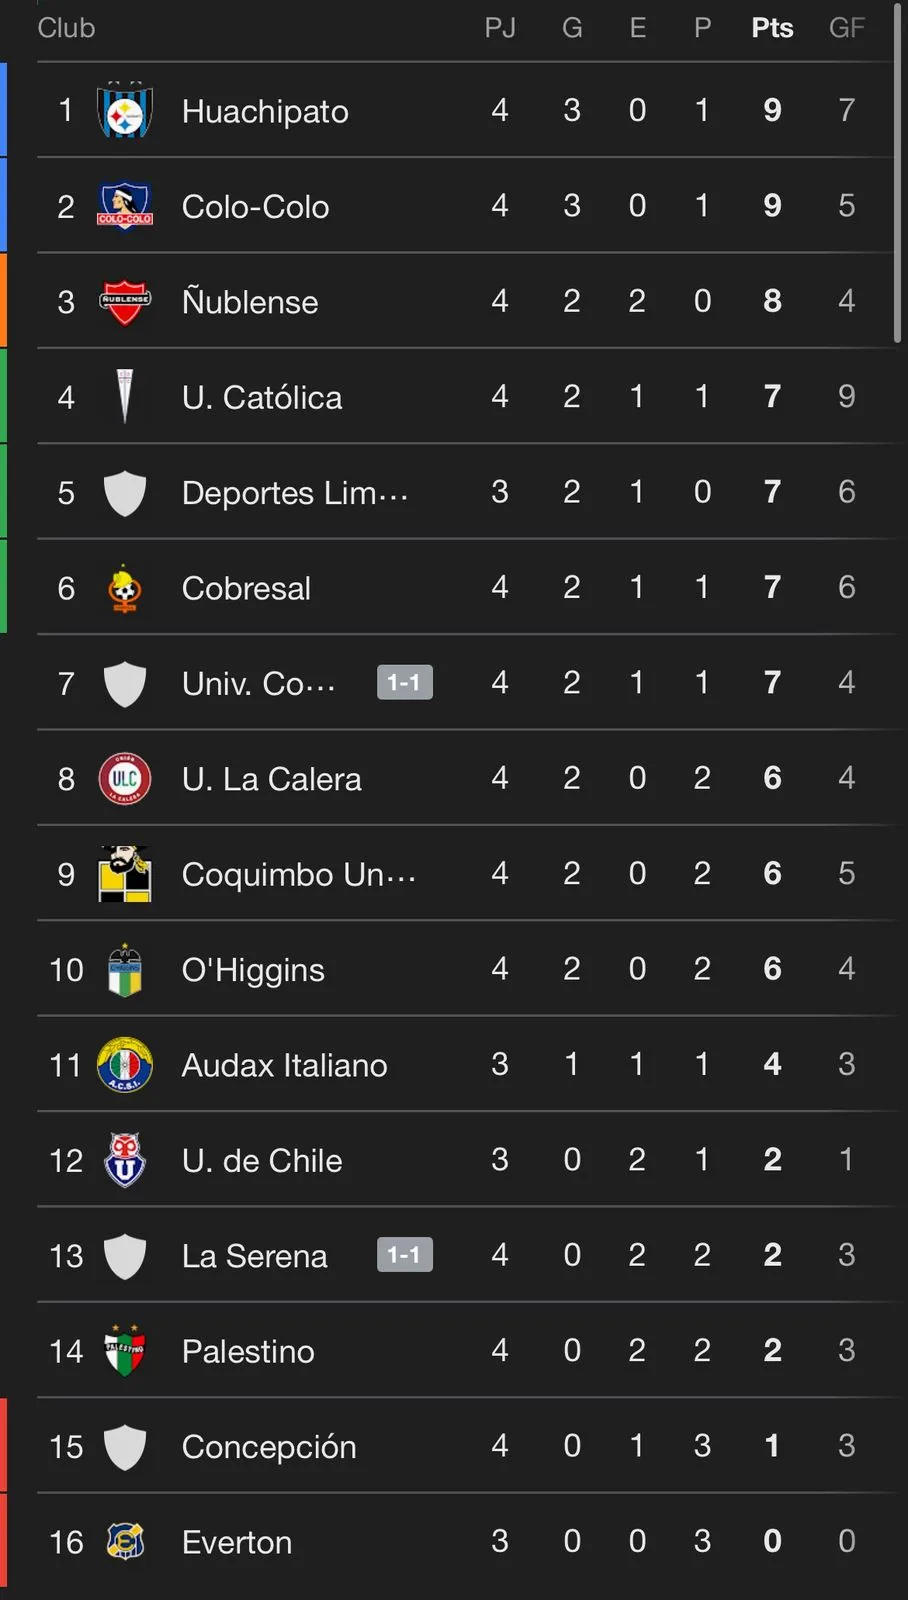Click the U. Católica crest icon
Screen dimensions: 908x1600
click(125, 397)
